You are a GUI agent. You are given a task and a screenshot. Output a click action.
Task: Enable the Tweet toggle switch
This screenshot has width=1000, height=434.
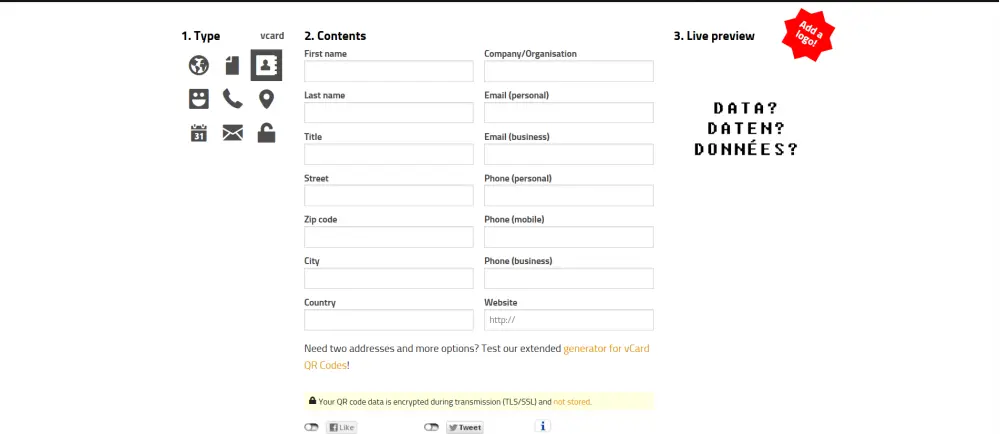tap(431, 427)
